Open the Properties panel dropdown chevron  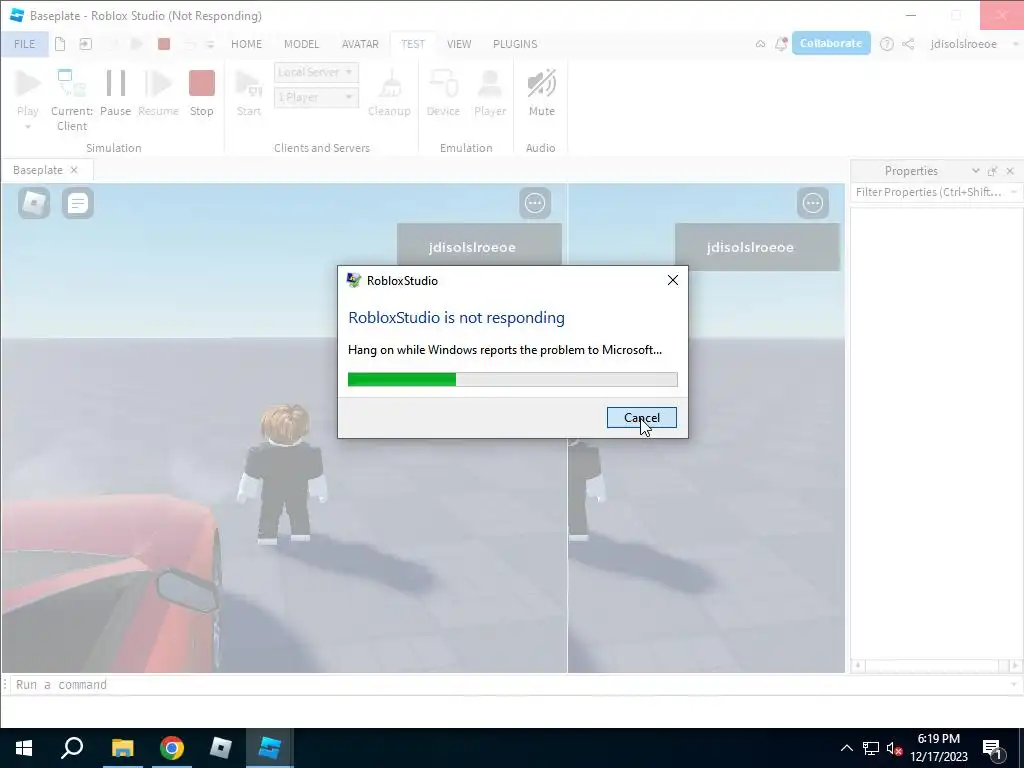click(976, 170)
